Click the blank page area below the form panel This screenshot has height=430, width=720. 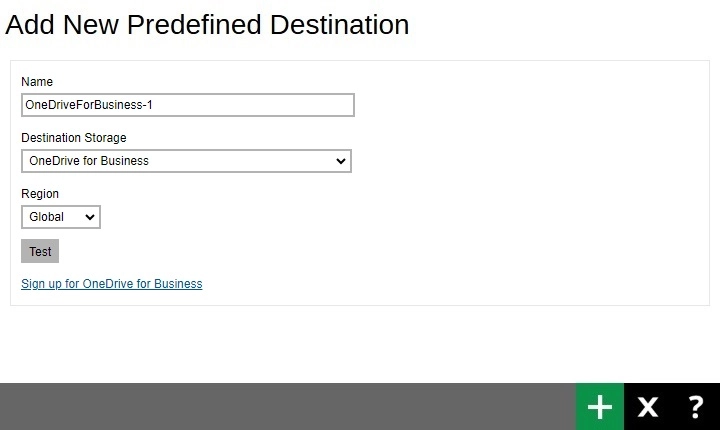[360, 345]
